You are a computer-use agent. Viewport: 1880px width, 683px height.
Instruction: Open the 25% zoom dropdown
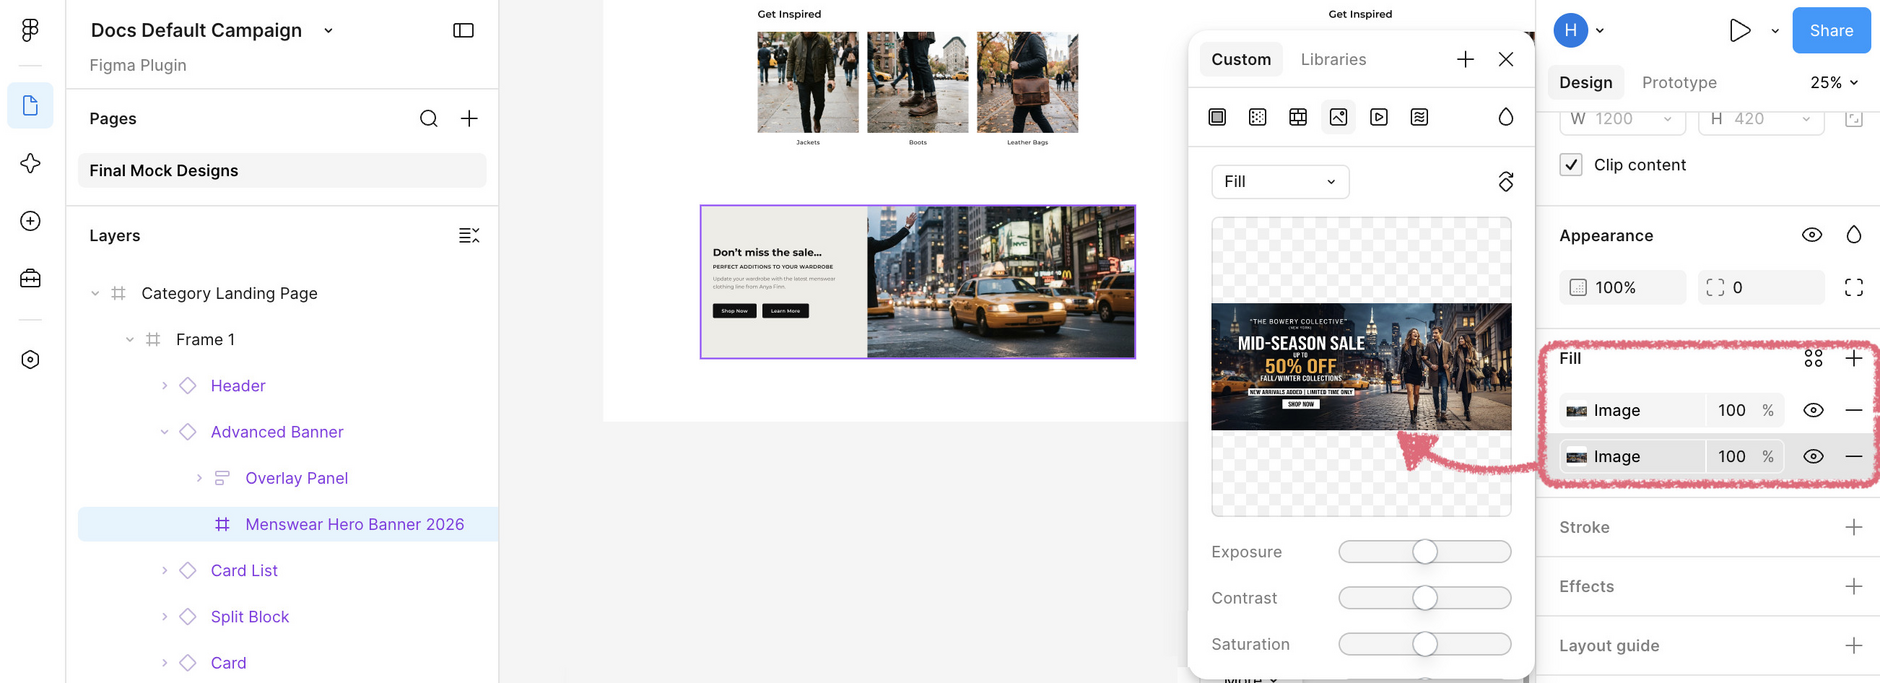1834,82
